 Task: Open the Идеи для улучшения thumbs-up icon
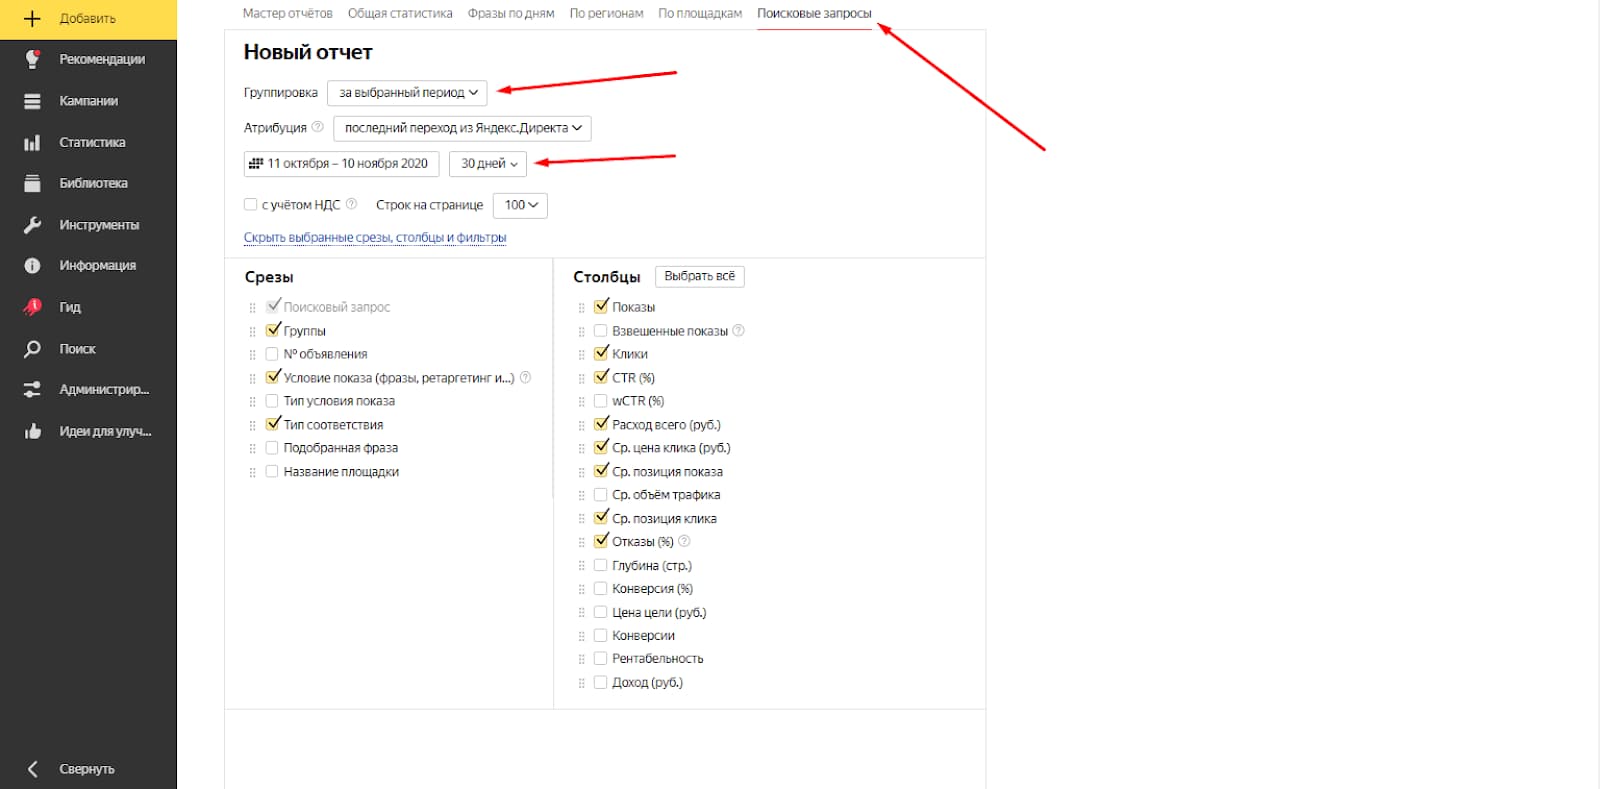pyautogui.click(x=32, y=431)
